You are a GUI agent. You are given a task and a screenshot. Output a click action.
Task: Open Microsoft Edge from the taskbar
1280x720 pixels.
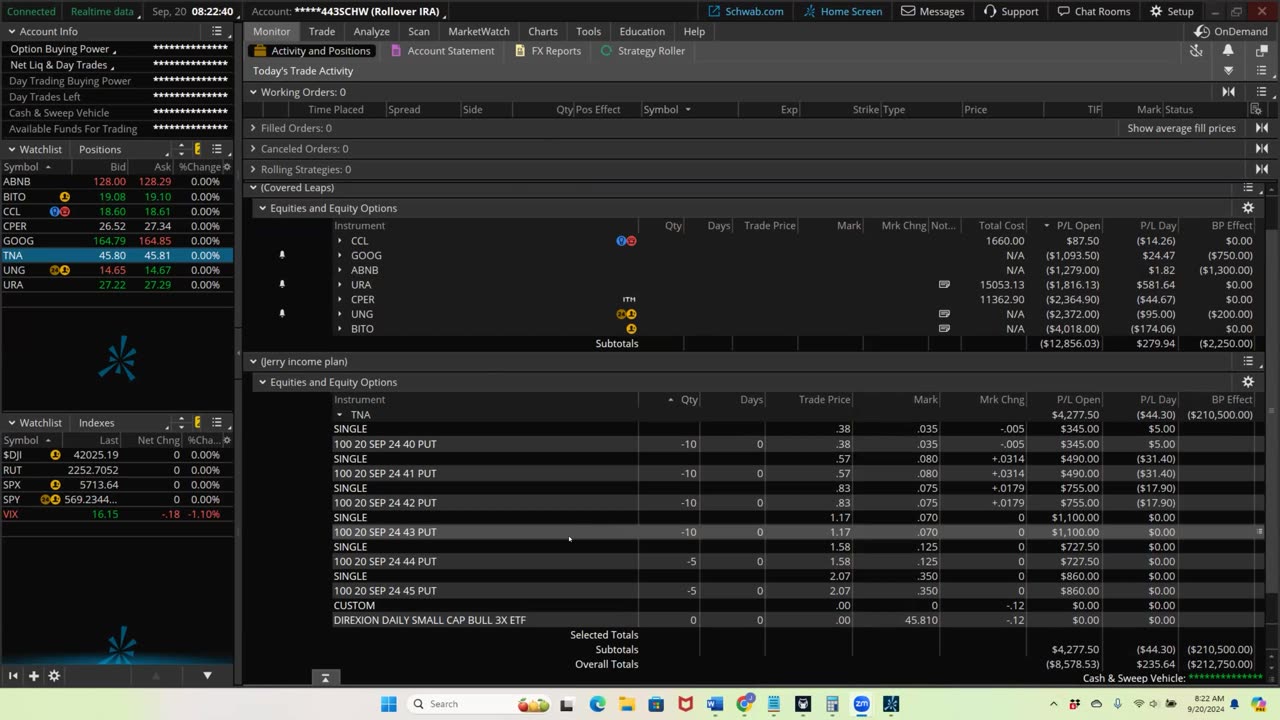(597, 704)
